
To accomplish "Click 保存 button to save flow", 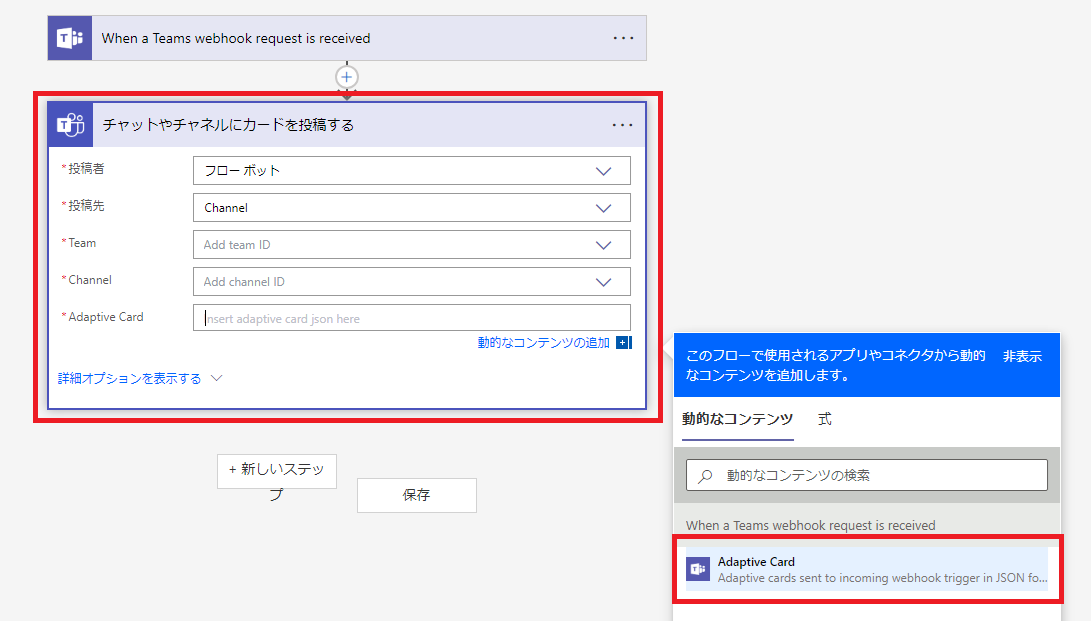I will tap(416, 495).
